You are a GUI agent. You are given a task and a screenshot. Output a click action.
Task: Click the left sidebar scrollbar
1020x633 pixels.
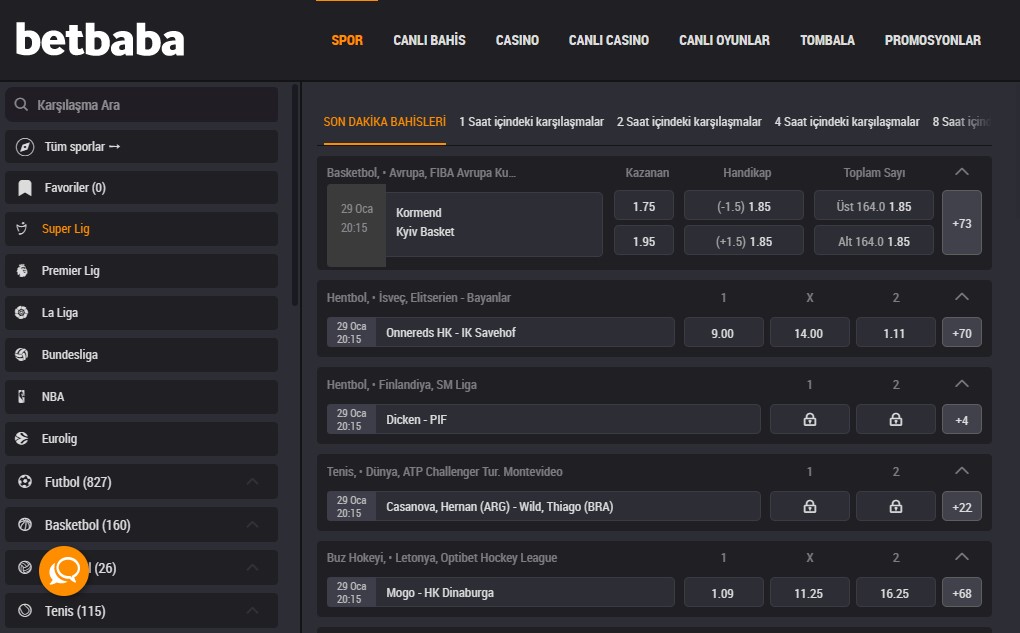point(295,195)
